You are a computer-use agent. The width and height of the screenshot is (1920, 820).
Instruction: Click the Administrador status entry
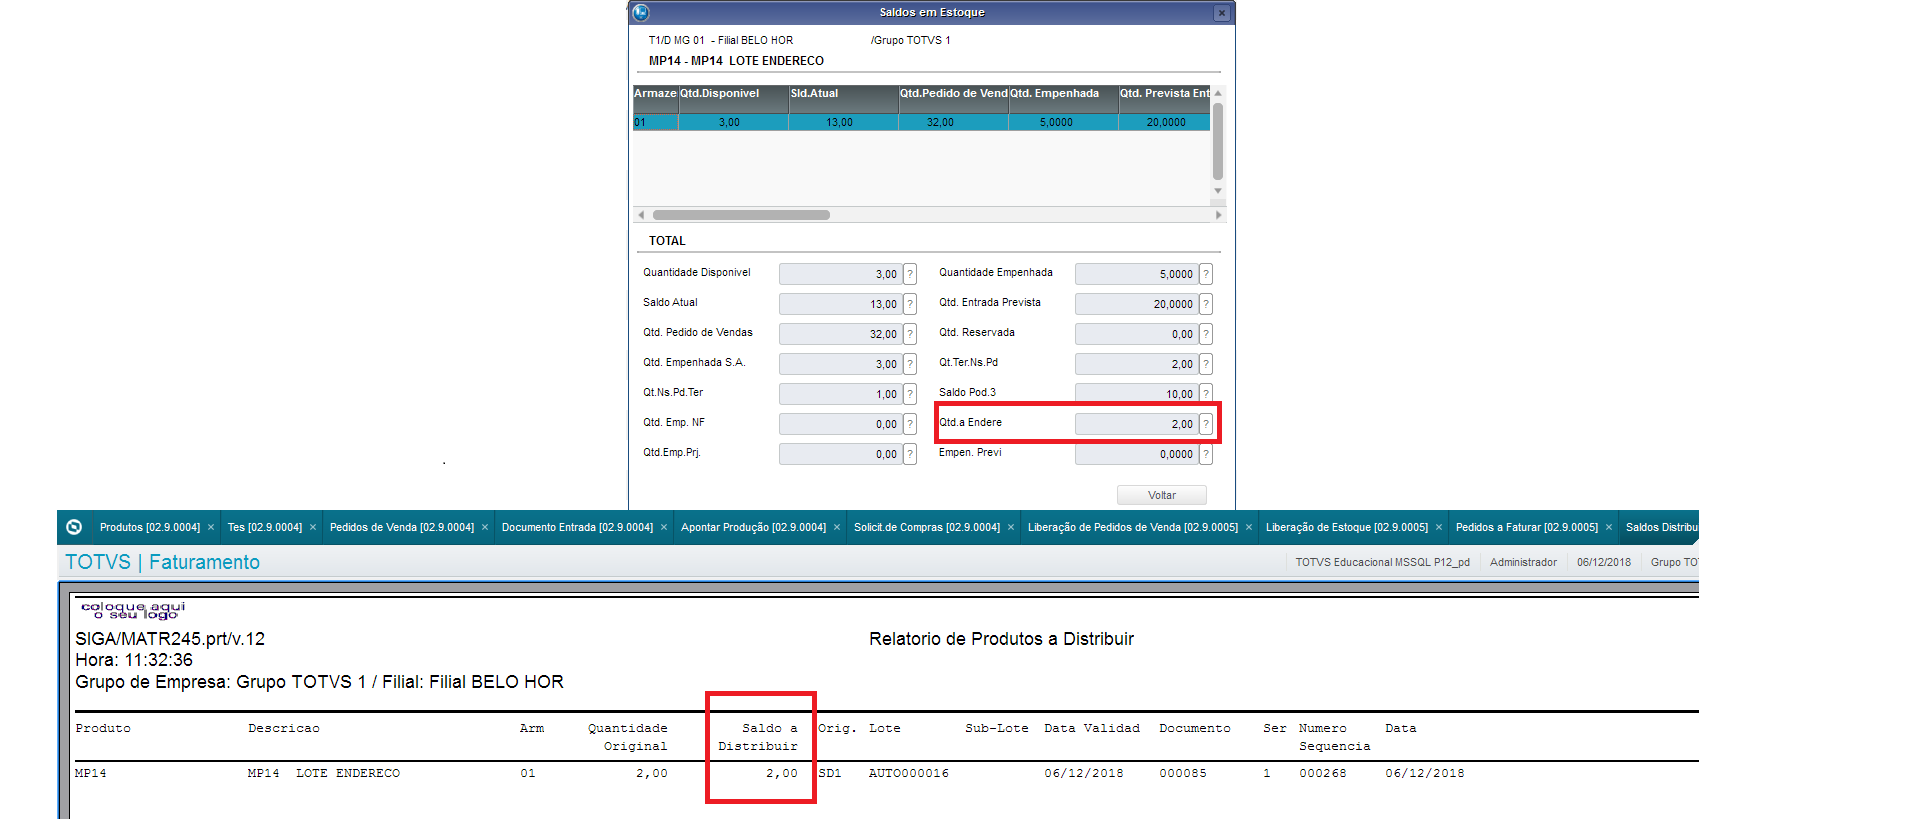click(x=1523, y=562)
